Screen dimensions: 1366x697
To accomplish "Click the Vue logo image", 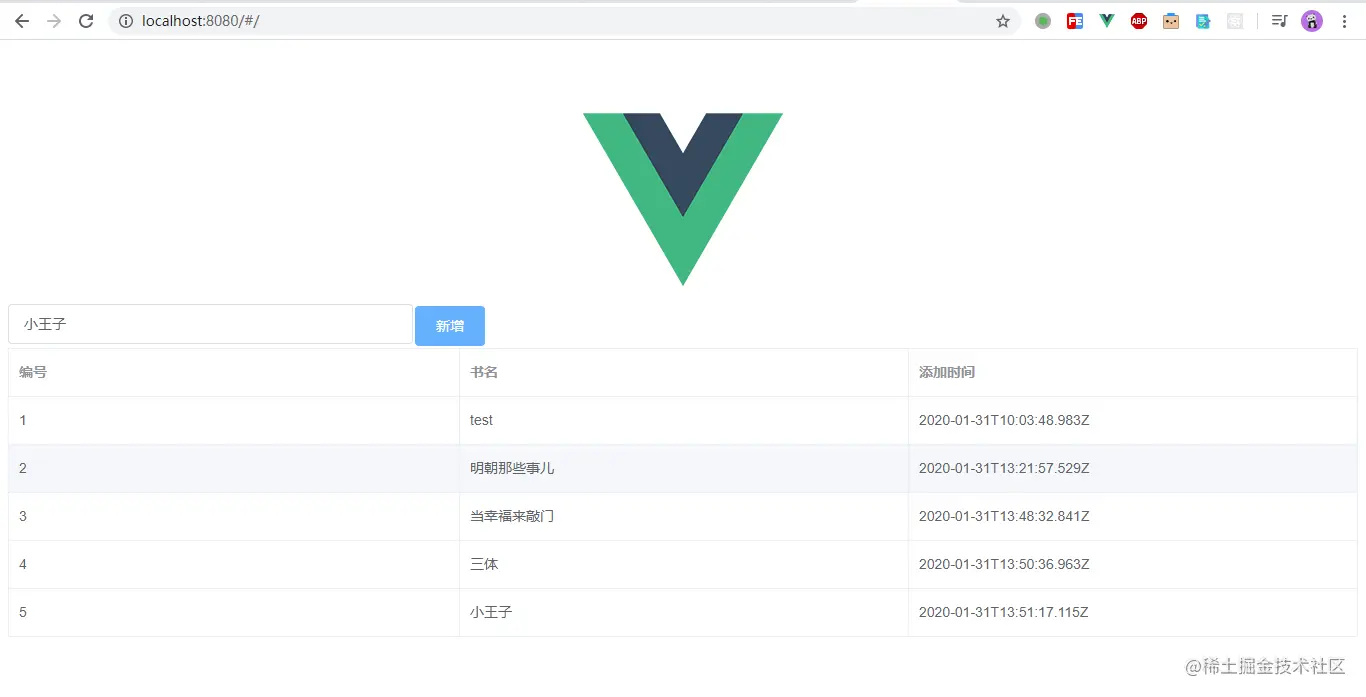I will coord(683,199).
